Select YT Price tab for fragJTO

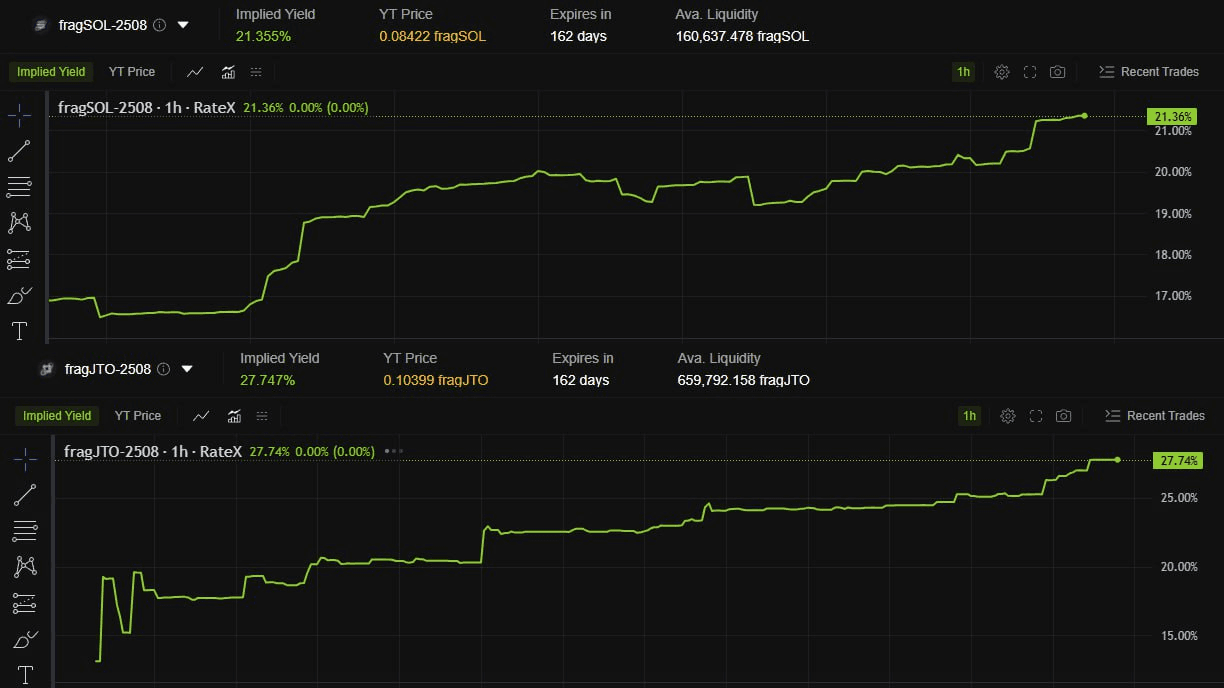pos(138,416)
